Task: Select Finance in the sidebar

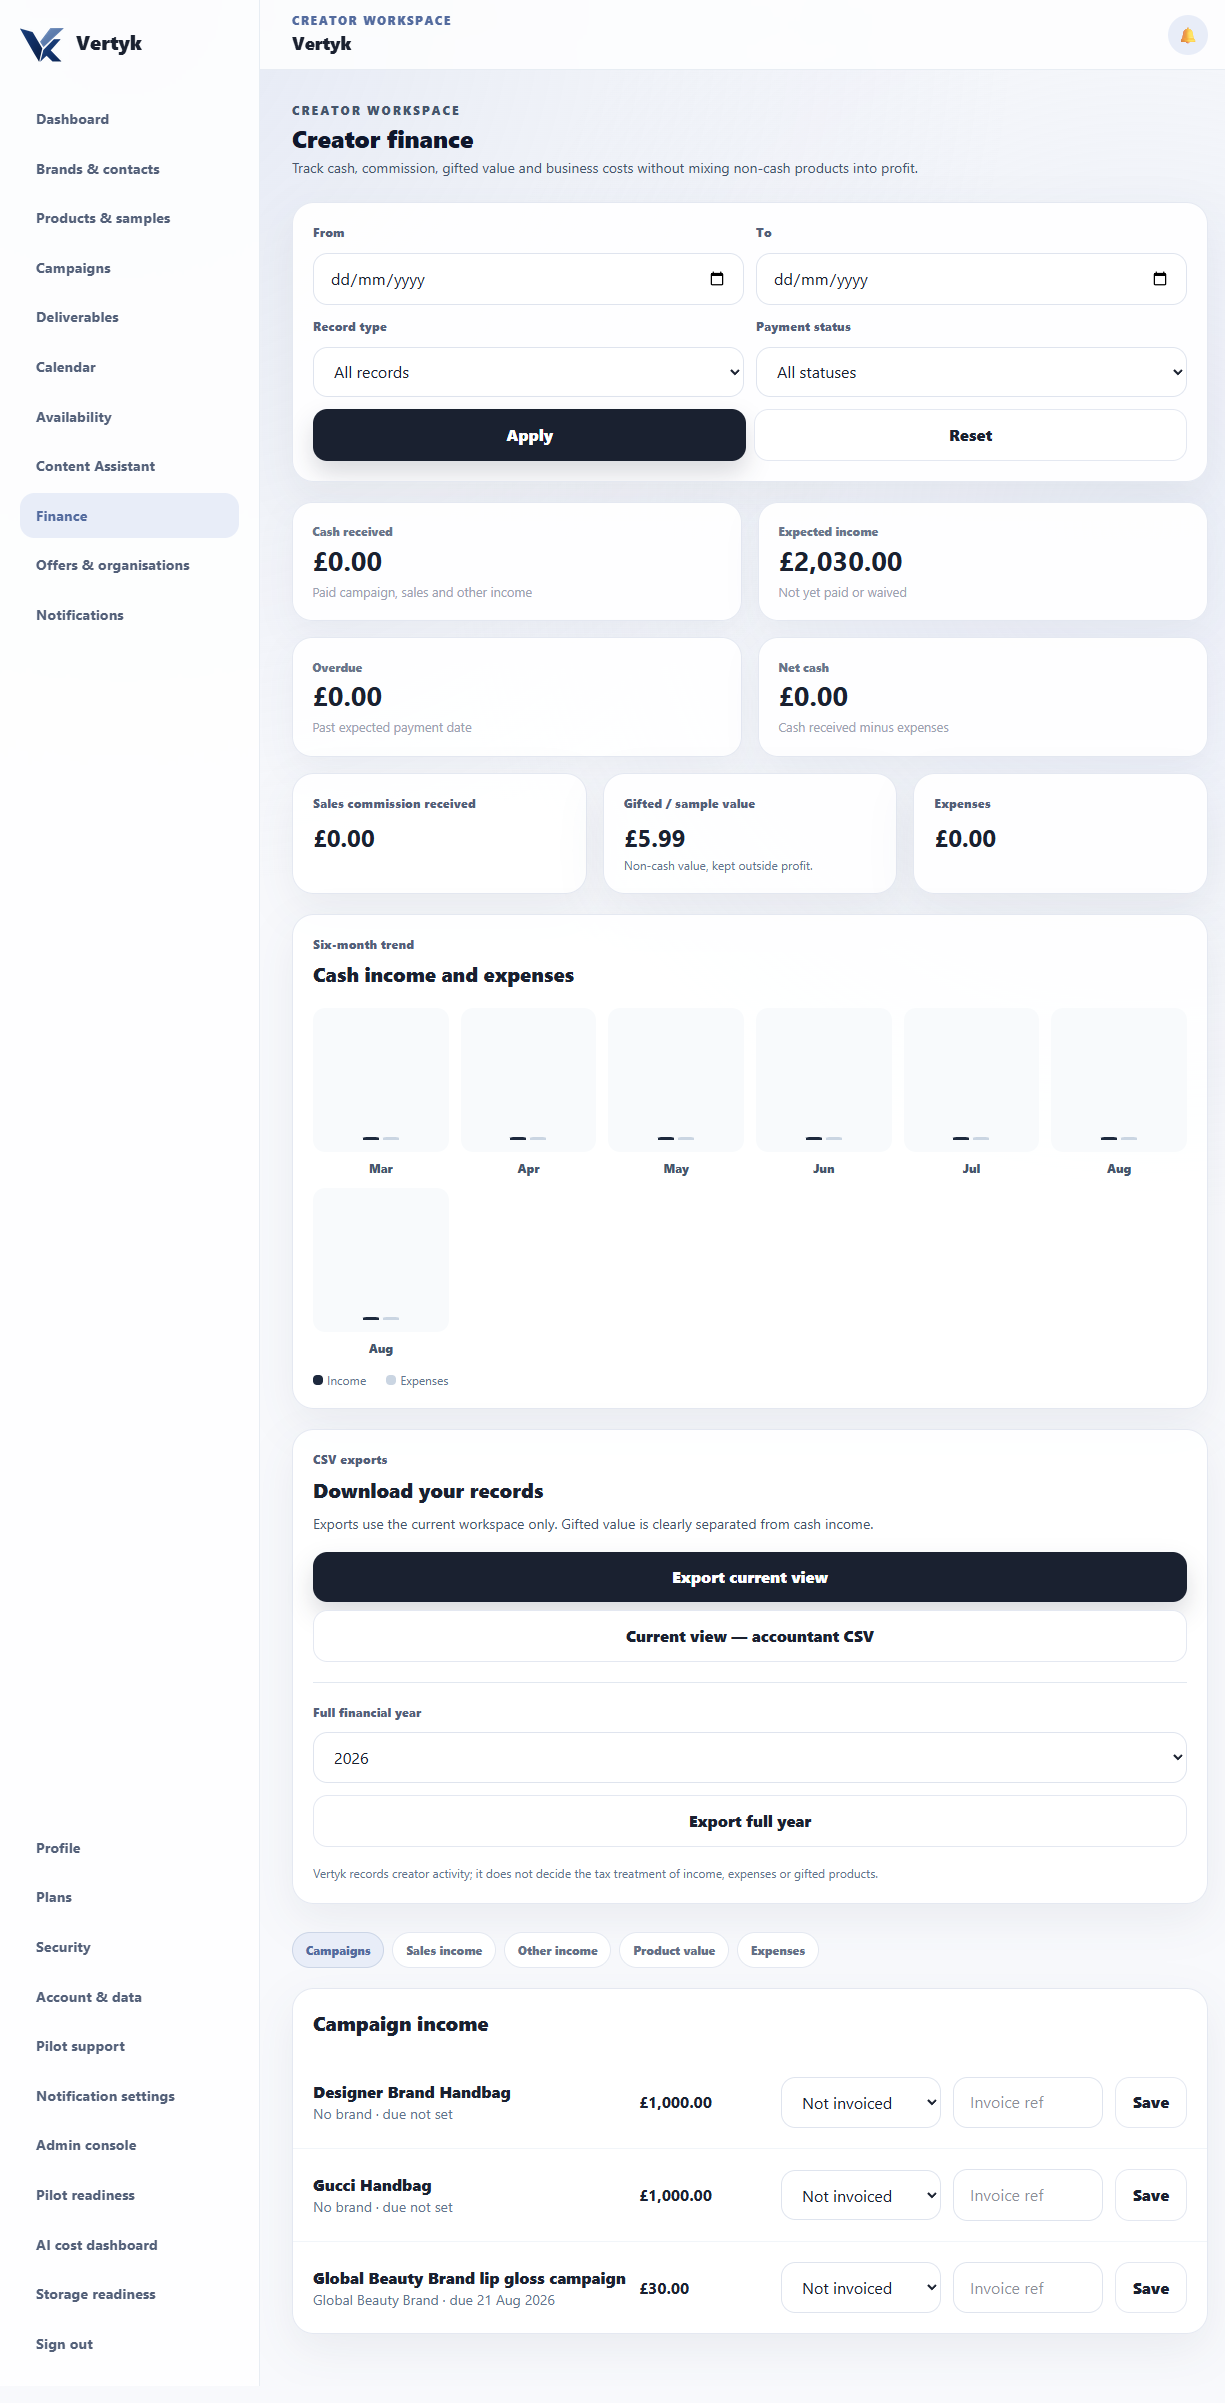Action: [129, 516]
